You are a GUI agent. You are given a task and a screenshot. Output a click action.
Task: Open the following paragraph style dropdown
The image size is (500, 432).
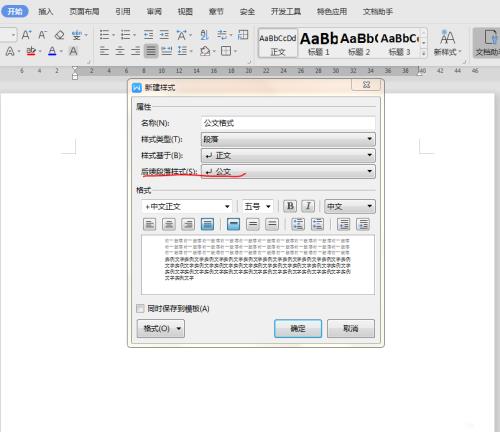pos(288,171)
